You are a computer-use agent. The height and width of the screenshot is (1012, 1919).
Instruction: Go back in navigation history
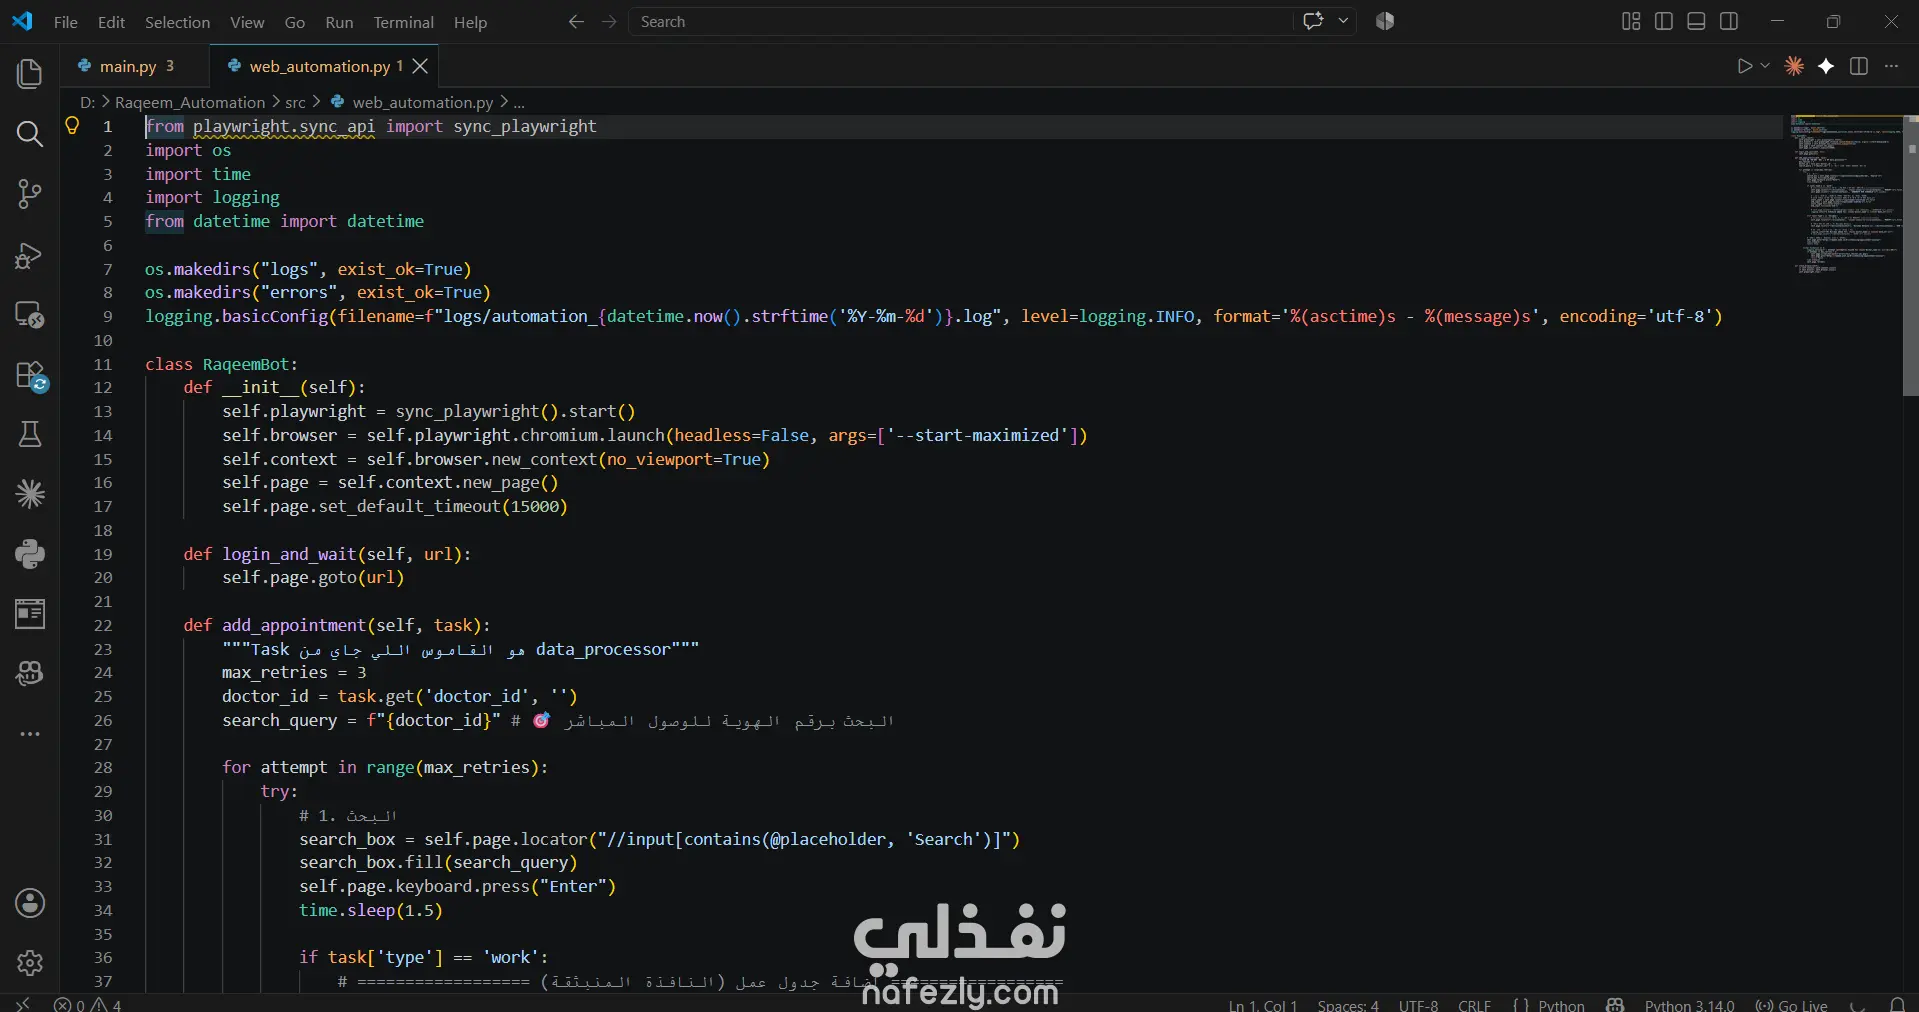(x=576, y=22)
